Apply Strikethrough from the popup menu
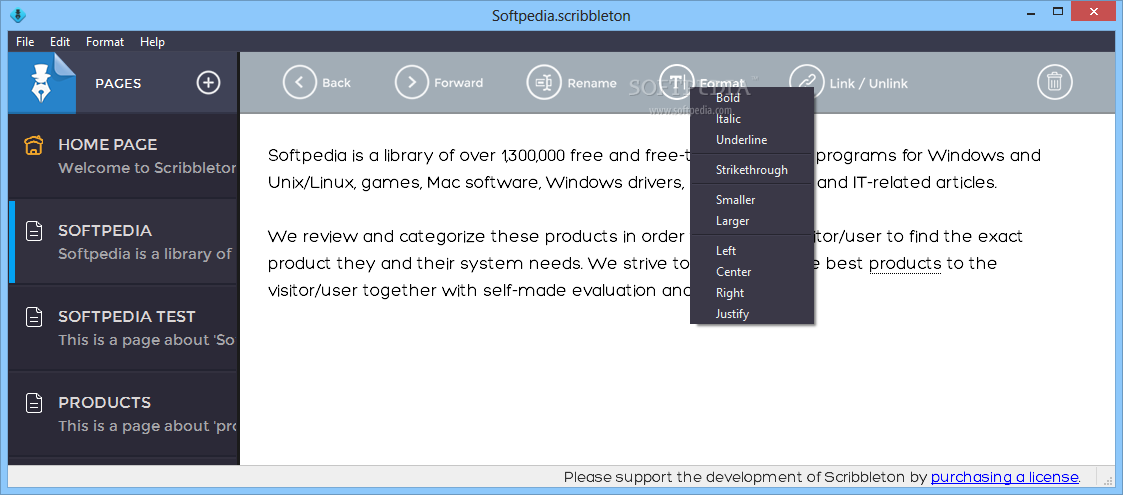Image resolution: width=1123 pixels, height=495 pixels. click(752, 170)
